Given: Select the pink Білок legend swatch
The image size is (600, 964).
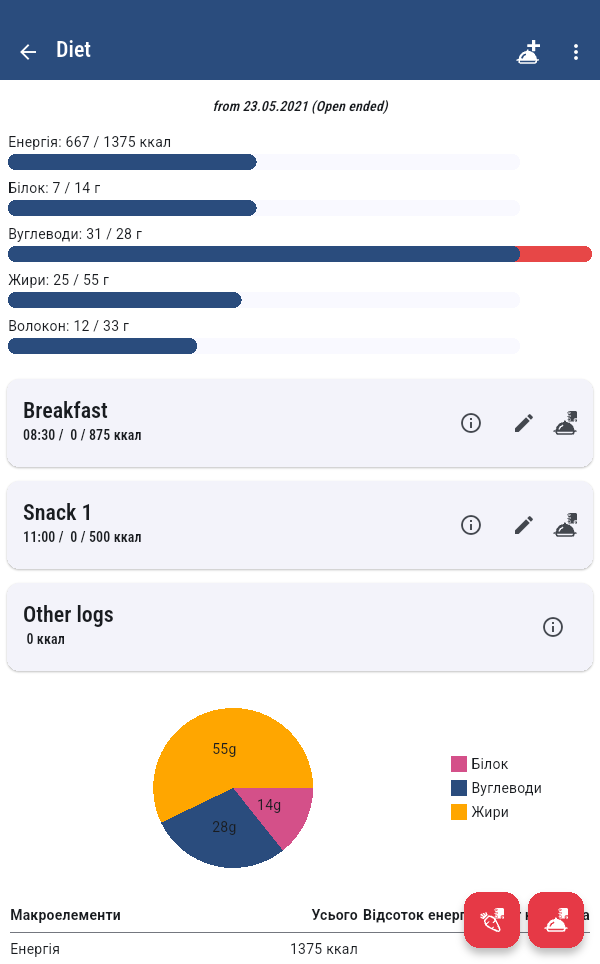Looking at the screenshot, I should coord(459,764).
